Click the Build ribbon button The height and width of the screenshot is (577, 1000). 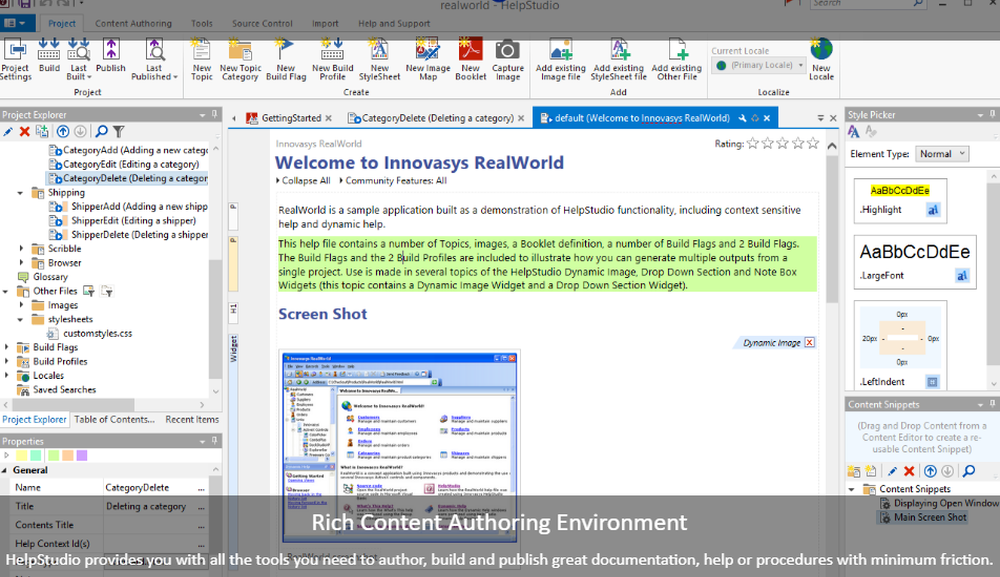(49, 55)
